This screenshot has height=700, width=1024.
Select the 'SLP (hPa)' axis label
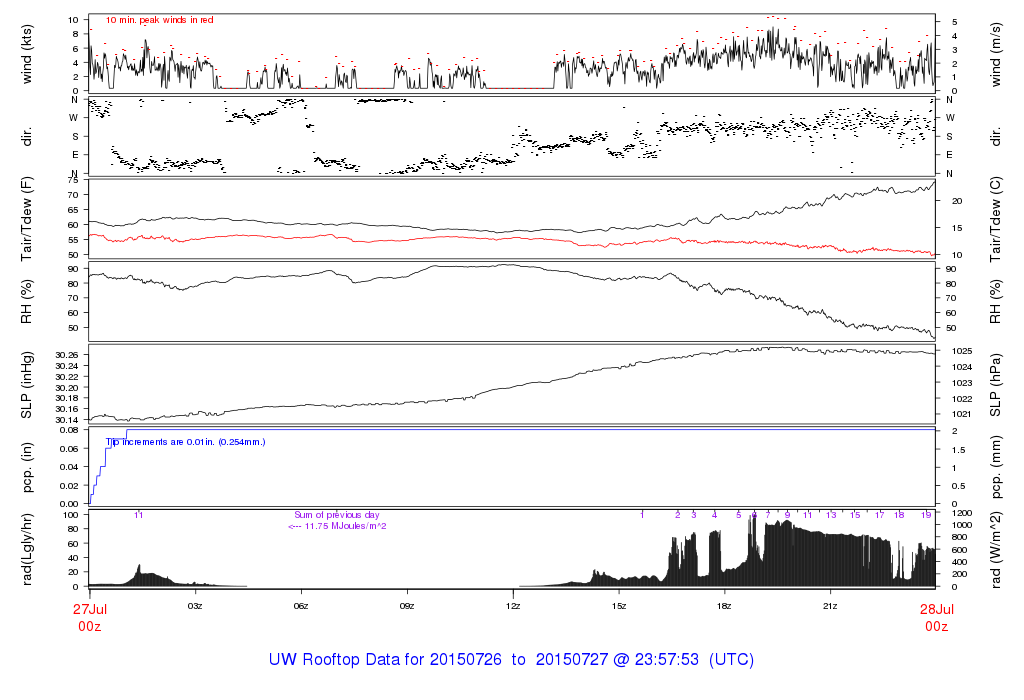996,385
